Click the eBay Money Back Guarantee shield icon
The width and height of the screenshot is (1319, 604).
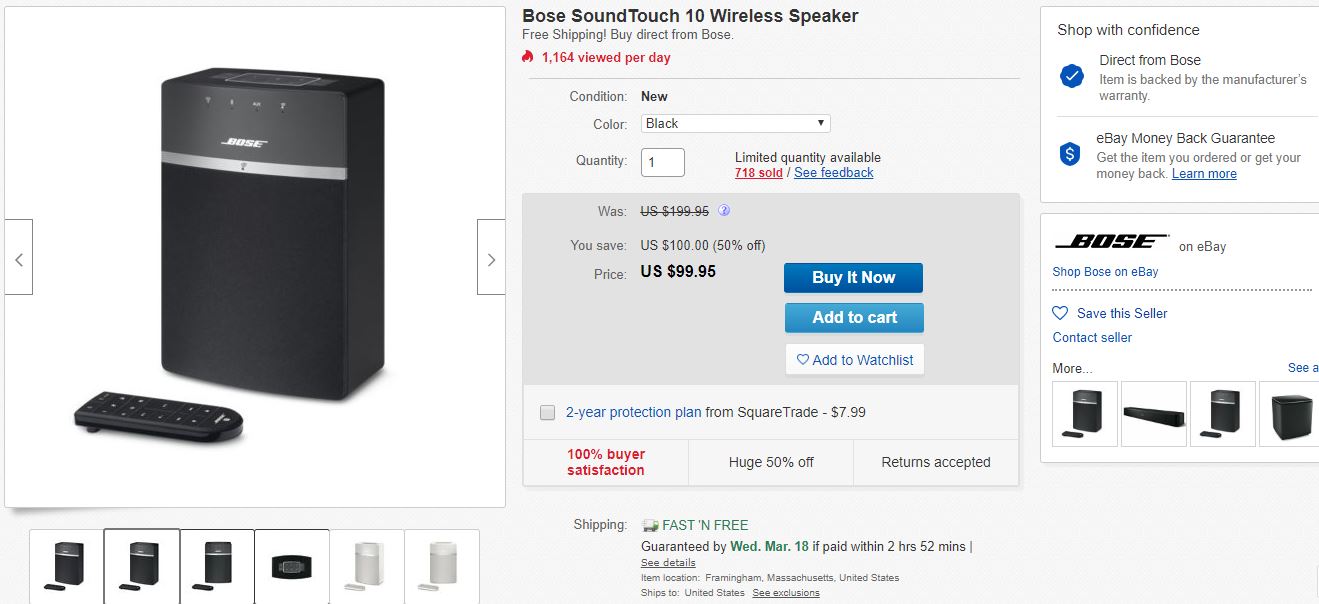click(1072, 154)
